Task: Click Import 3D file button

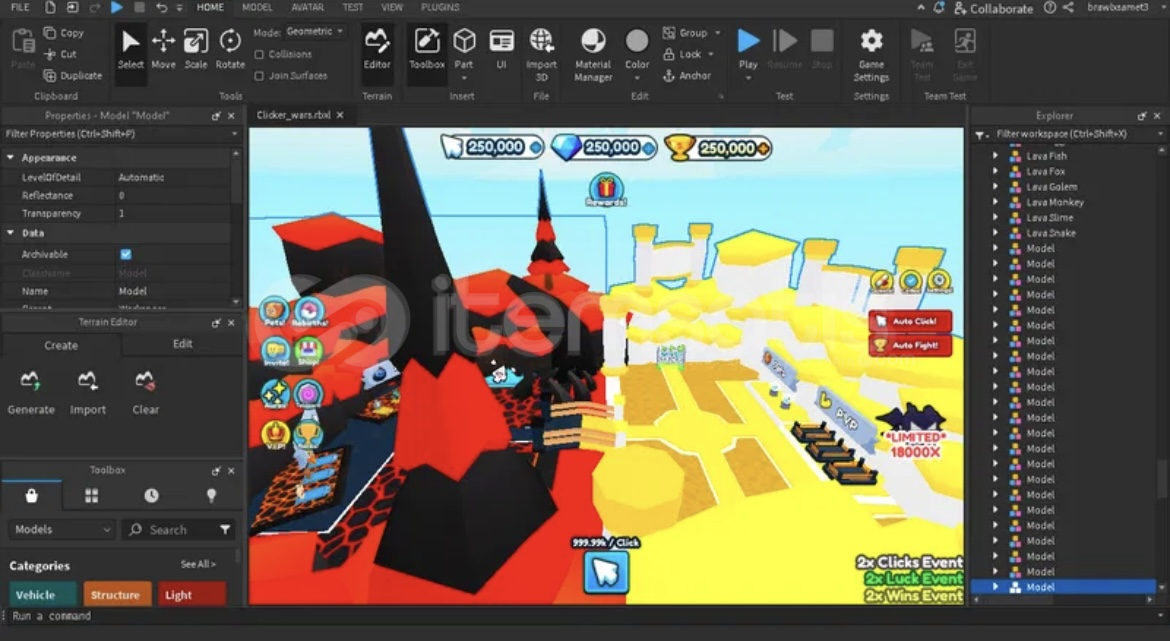Action: pos(542,54)
